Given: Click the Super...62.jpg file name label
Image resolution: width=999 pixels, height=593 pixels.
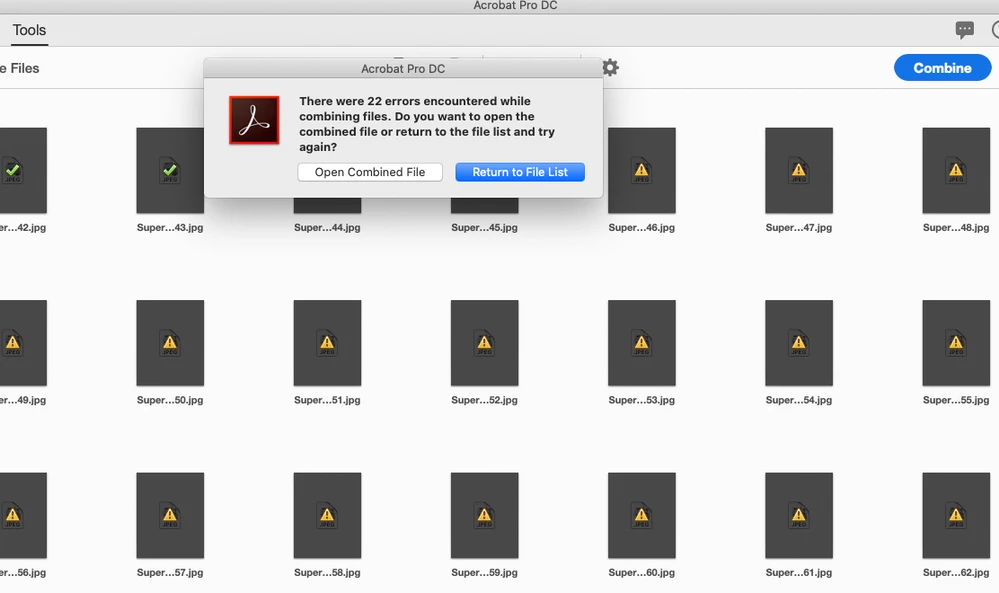Looking at the screenshot, I should pos(956,573).
